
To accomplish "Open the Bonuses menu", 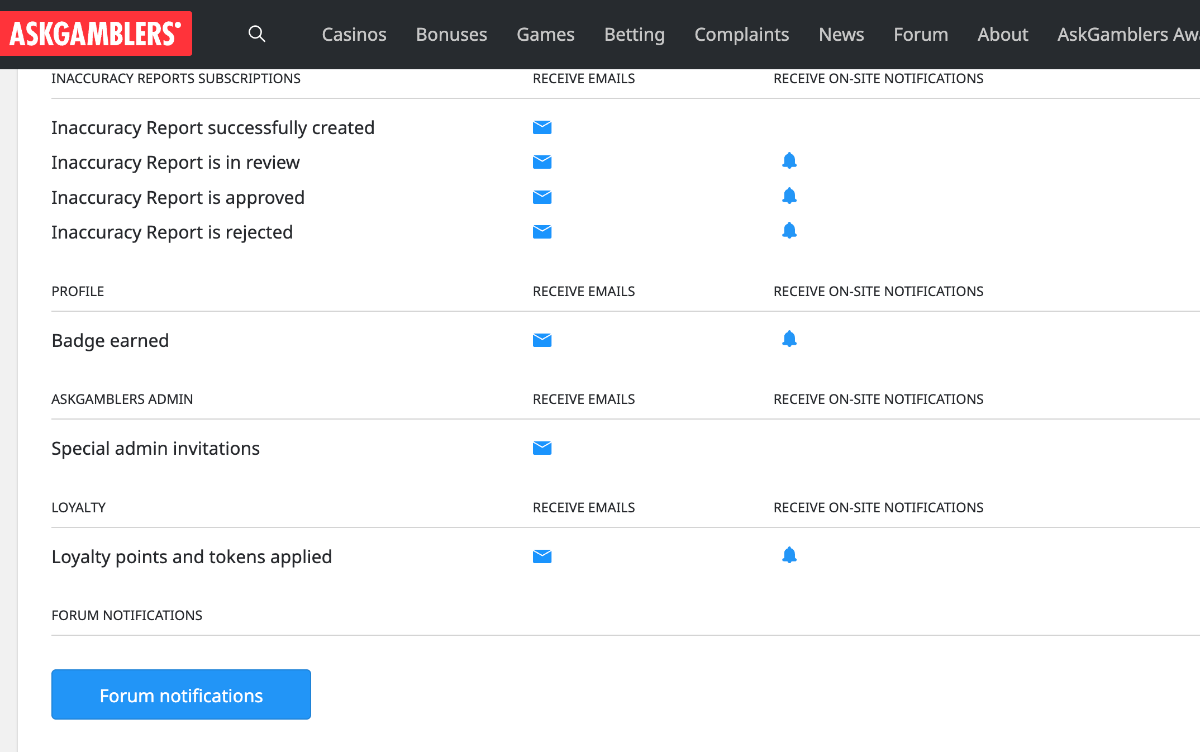I will pos(451,34).
